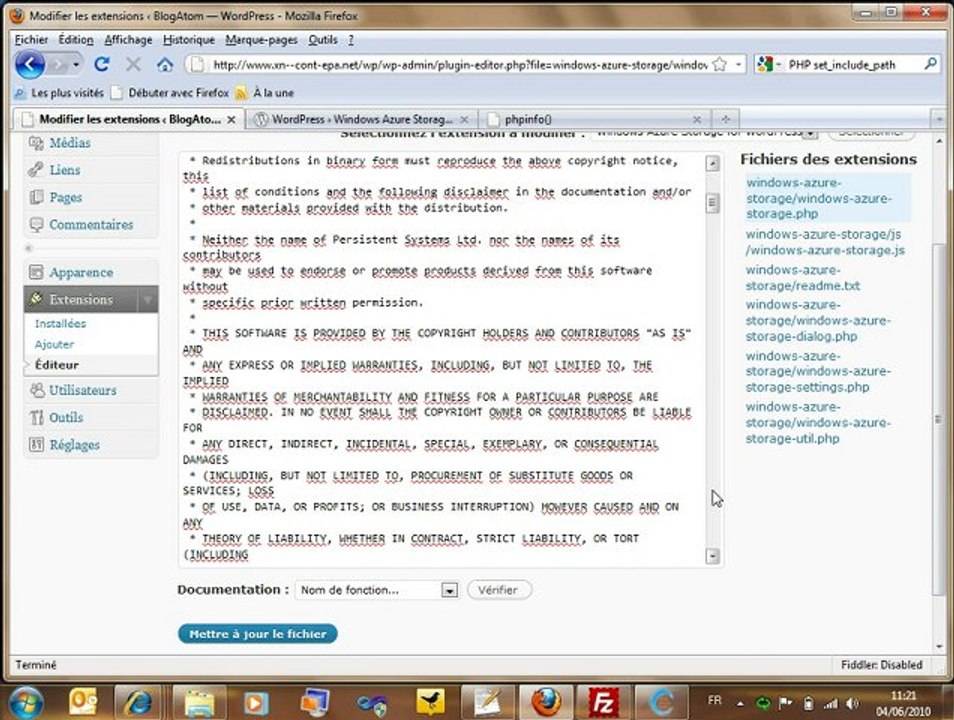Viewport: 954px width, 720px height.
Task: Open Outlook from the taskbar
Action: point(83,702)
